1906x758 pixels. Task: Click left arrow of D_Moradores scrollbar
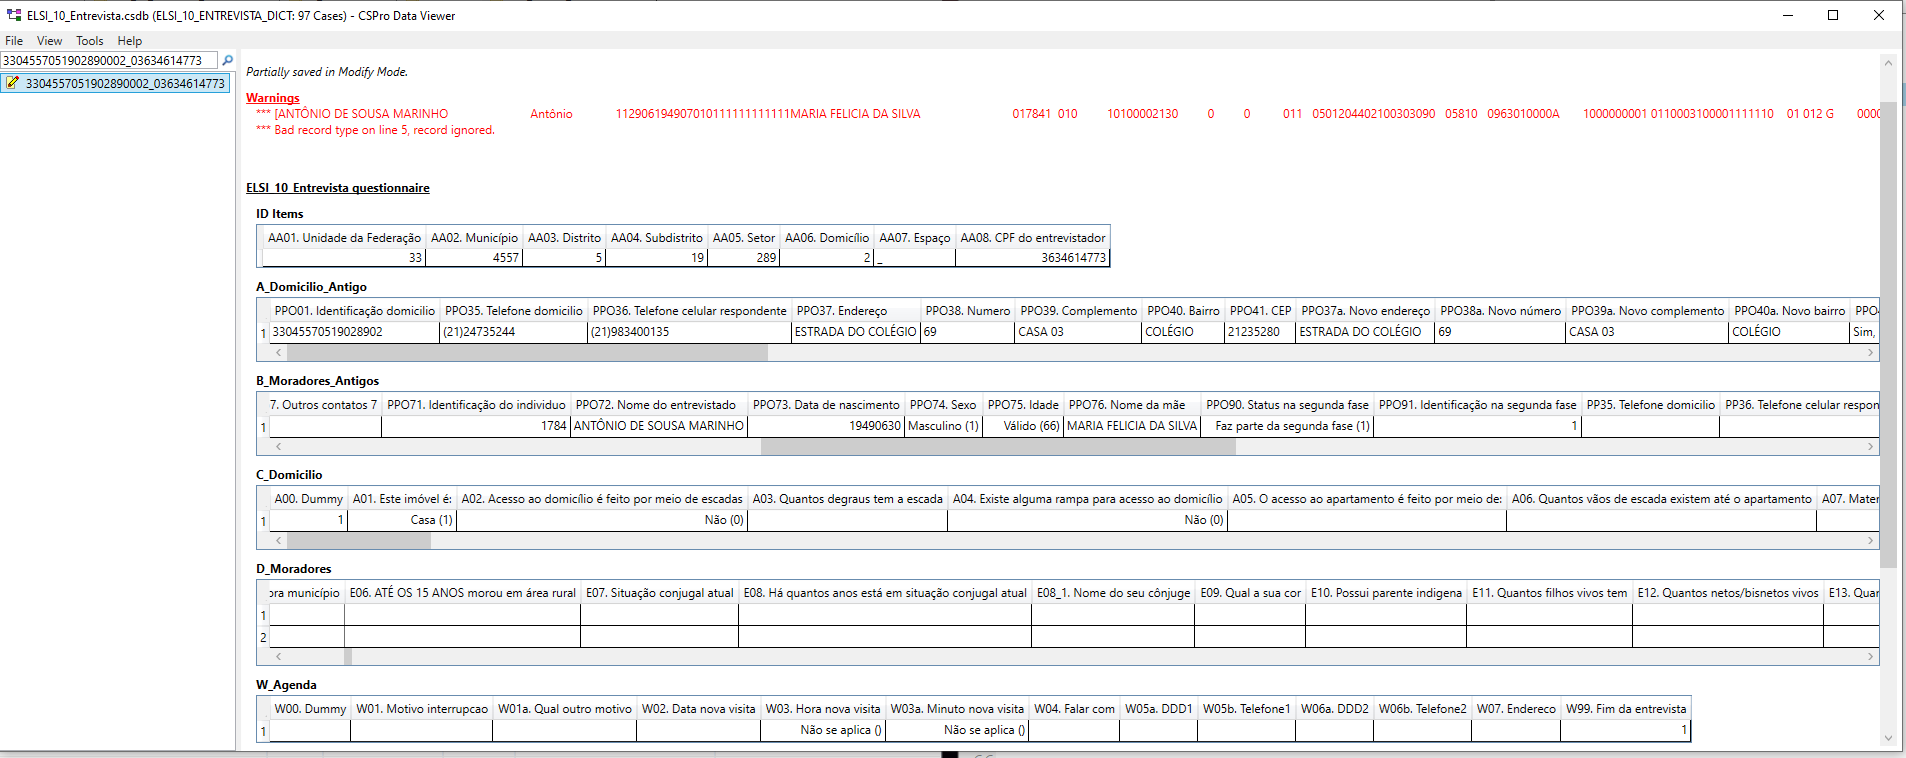tap(279, 656)
